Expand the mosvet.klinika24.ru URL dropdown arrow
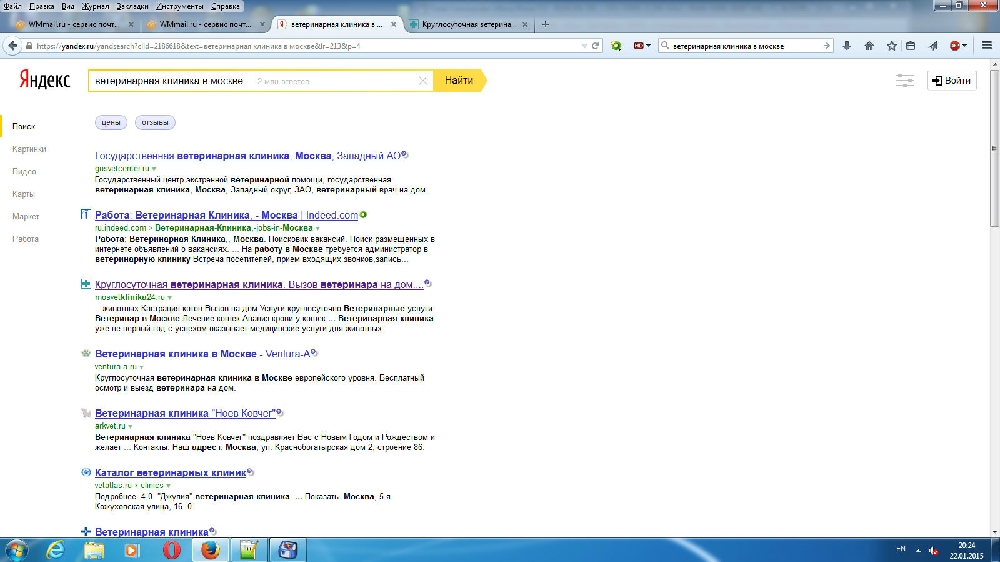This screenshot has width=1000, height=562. (x=170, y=297)
